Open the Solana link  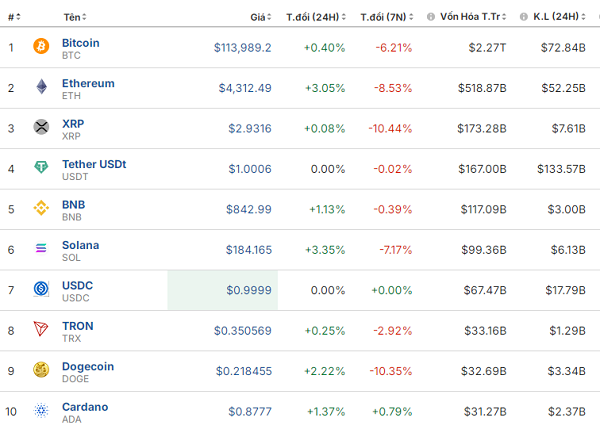(x=81, y=245)
